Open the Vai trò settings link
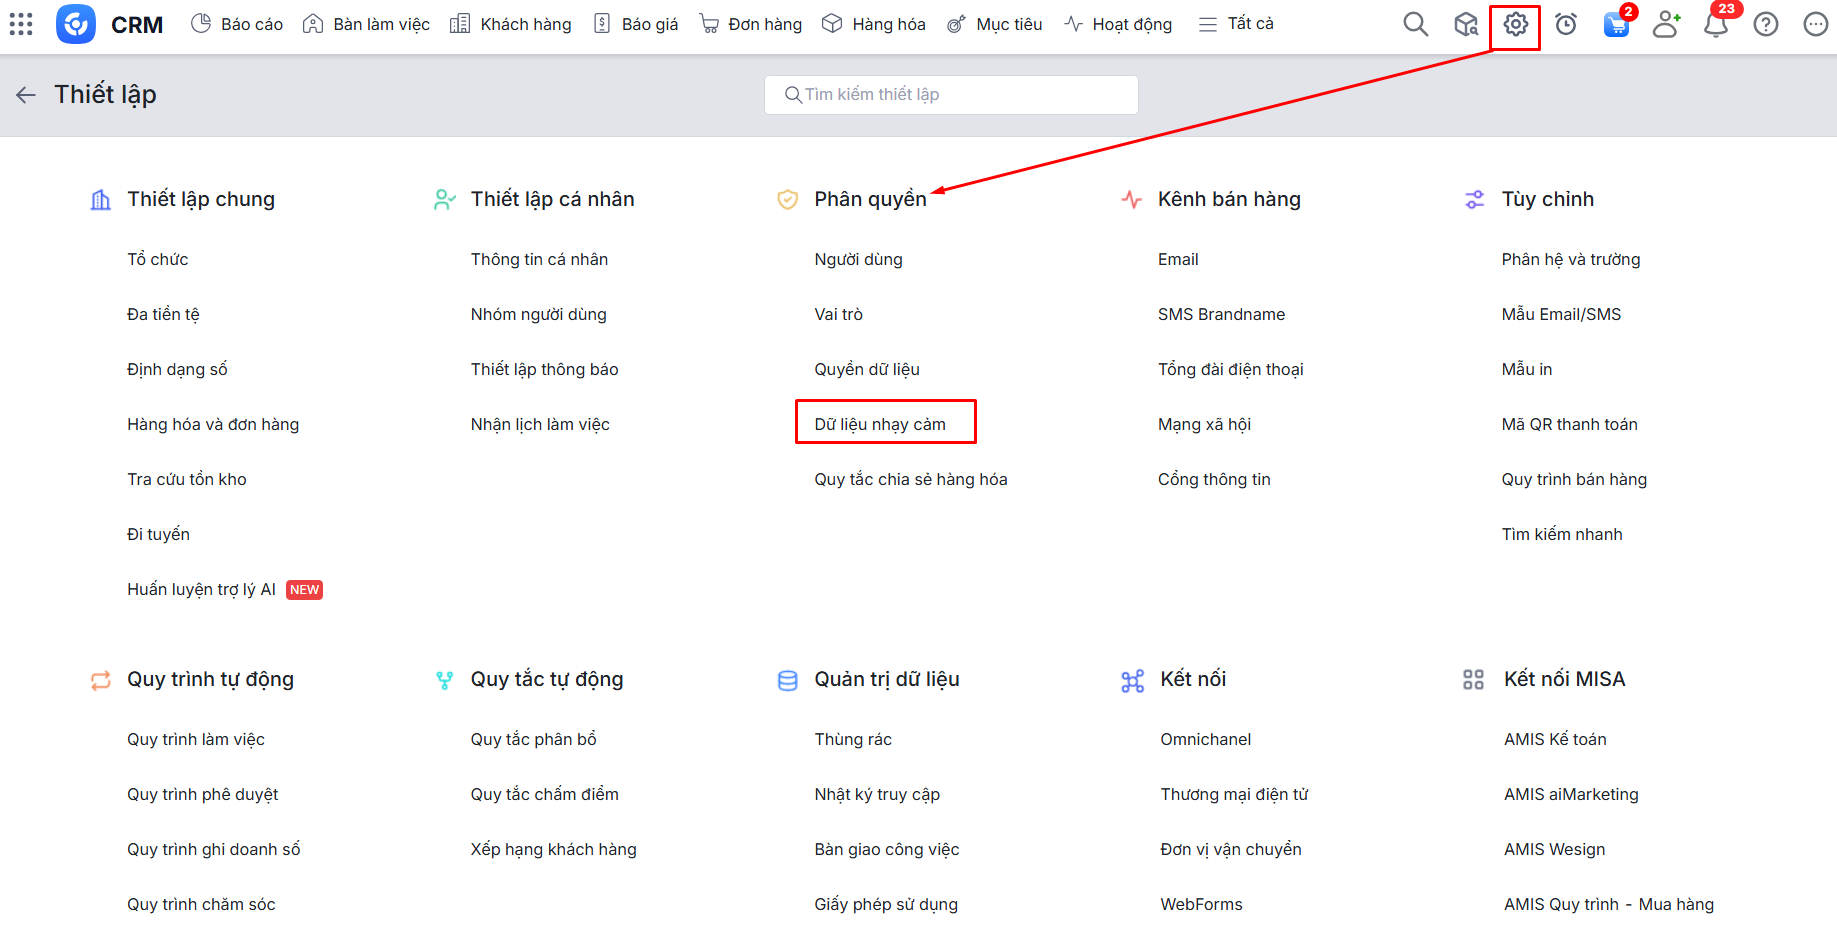 click(838, 314)
